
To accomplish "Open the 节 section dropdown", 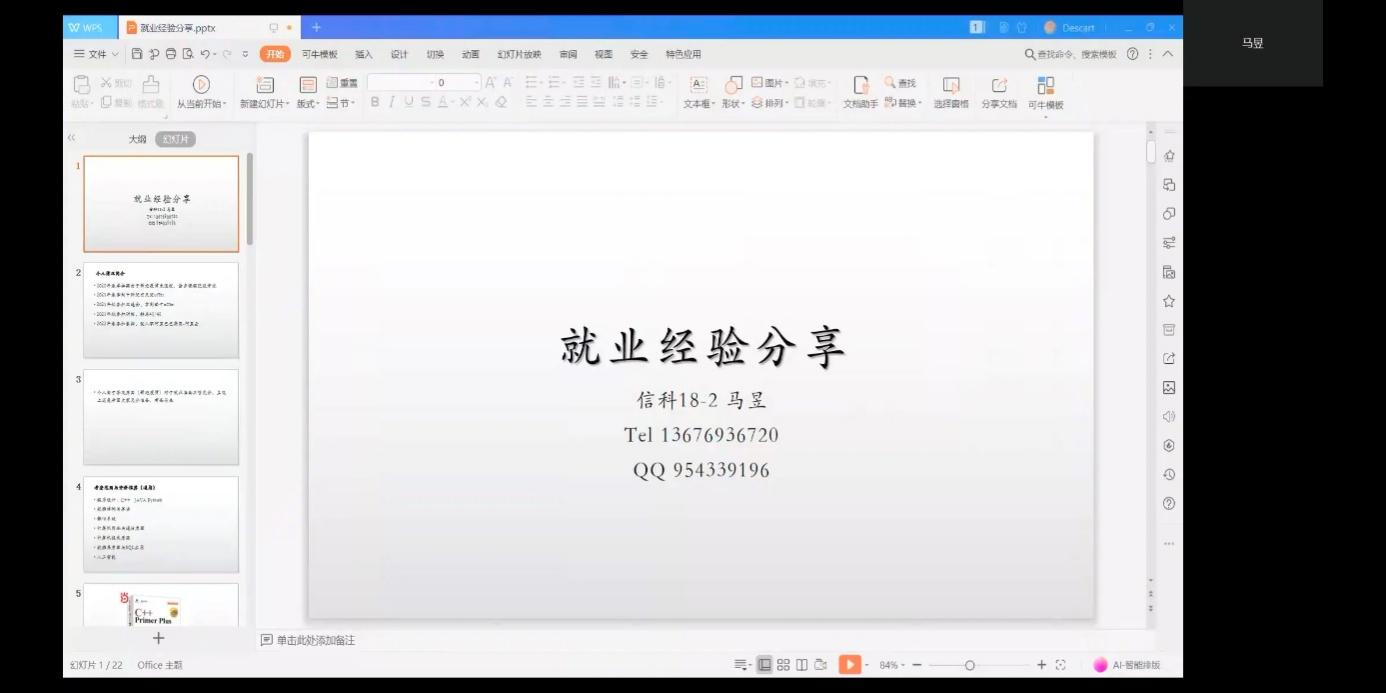I will [x=341, y=102].
